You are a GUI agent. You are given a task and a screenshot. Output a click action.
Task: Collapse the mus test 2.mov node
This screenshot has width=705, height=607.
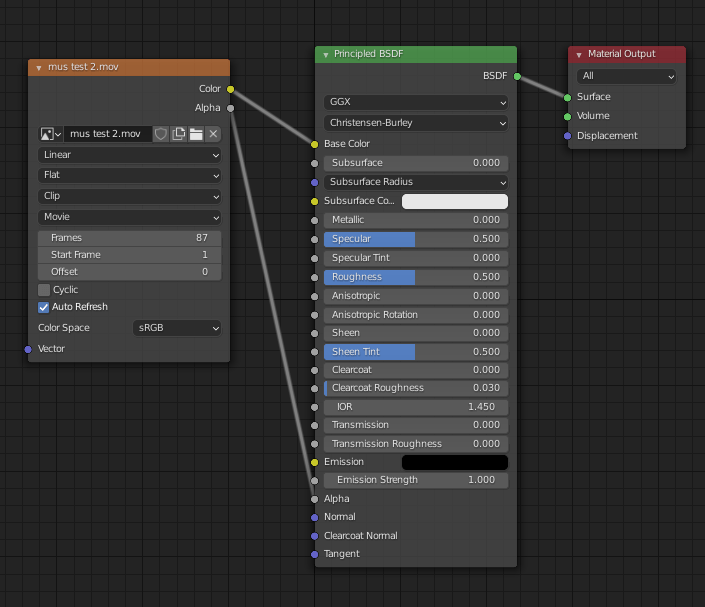point(39,67)
